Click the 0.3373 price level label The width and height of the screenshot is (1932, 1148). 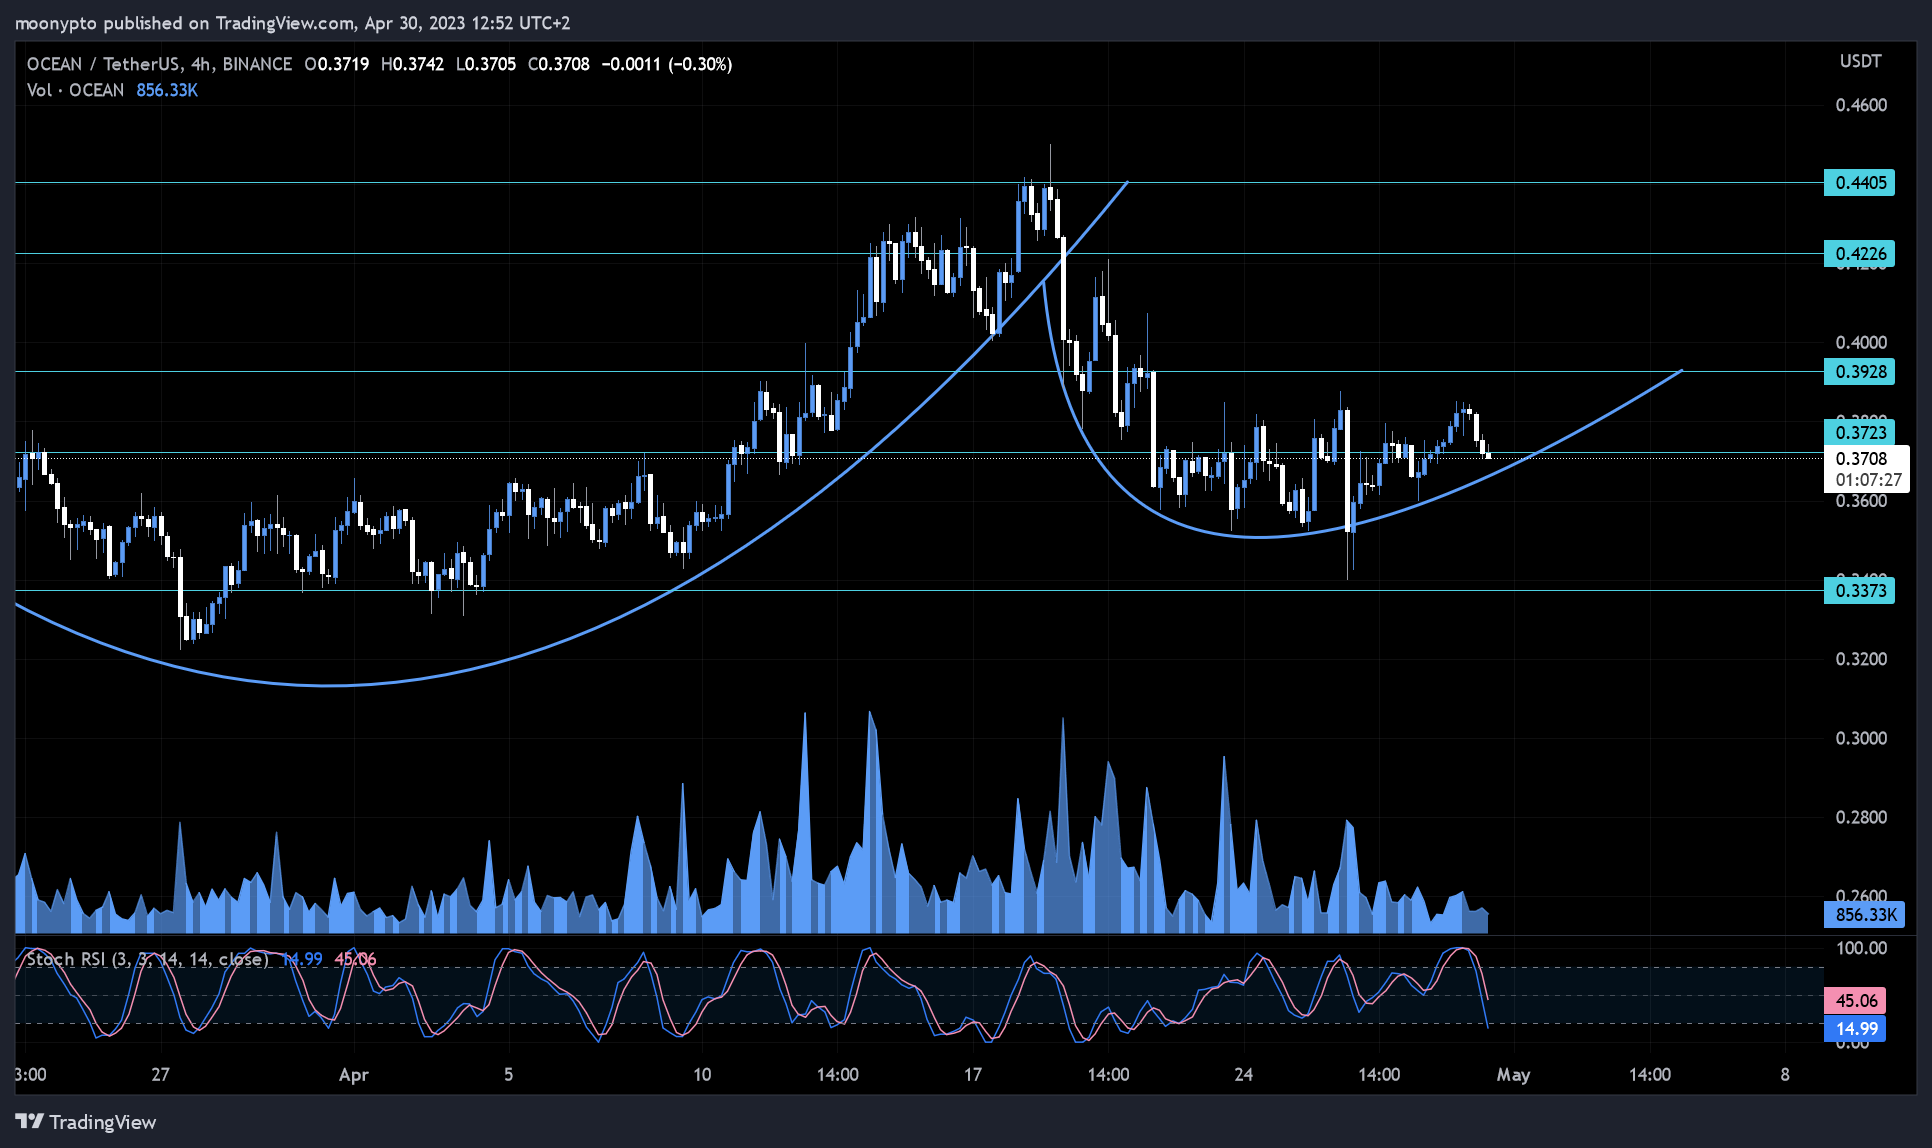[x=1859, y=590]
